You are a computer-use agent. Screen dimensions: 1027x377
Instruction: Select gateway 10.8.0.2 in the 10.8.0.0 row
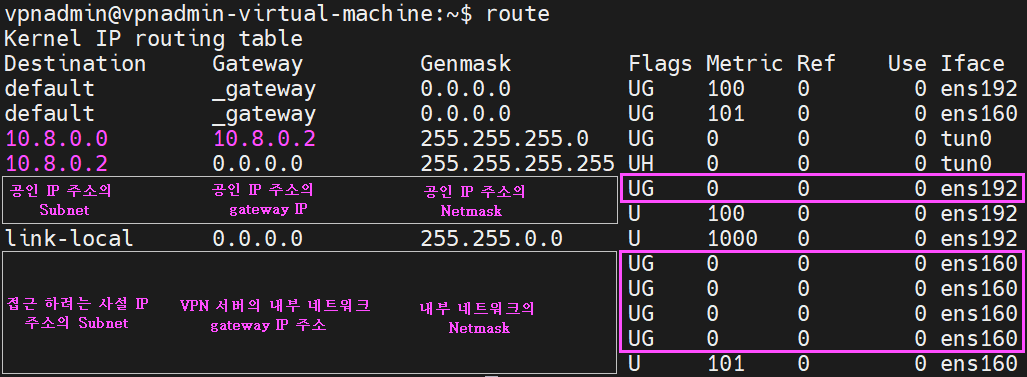coord(264,139)
